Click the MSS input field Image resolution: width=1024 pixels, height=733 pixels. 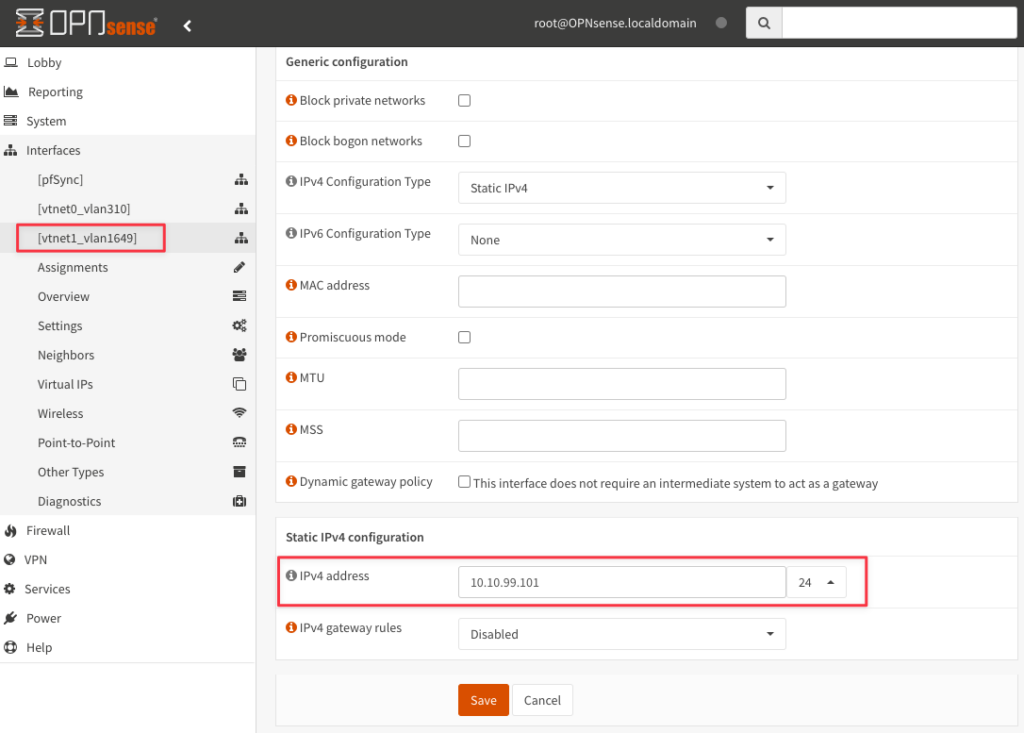622,436
